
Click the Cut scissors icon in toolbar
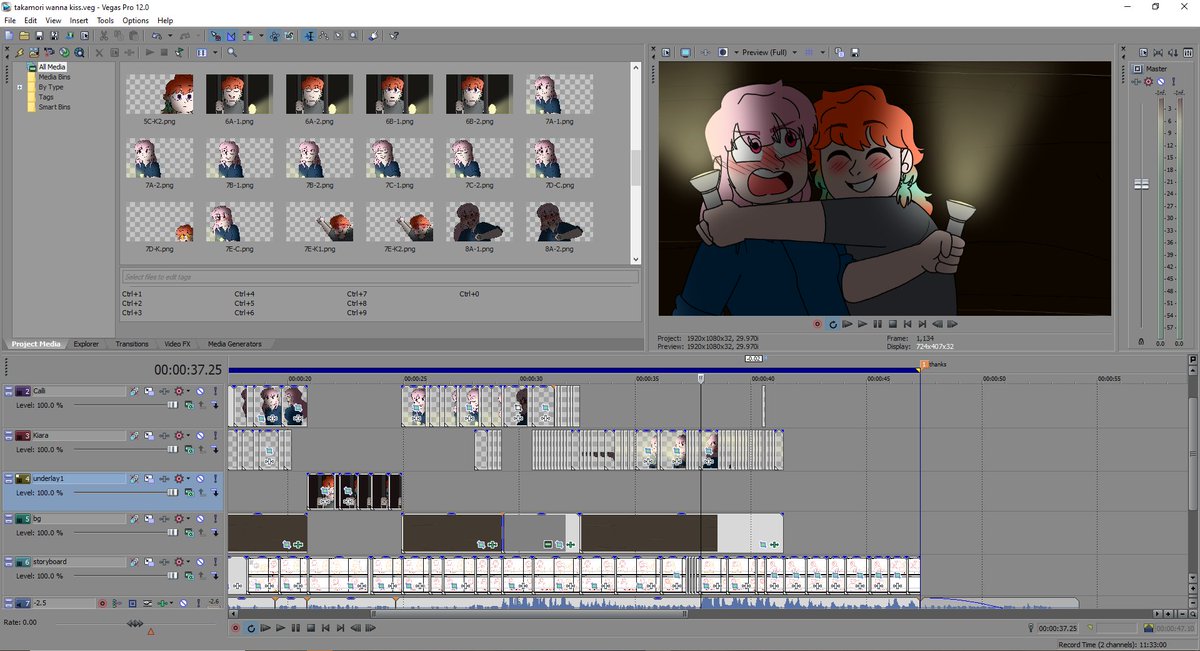click(x=104, y=35)
